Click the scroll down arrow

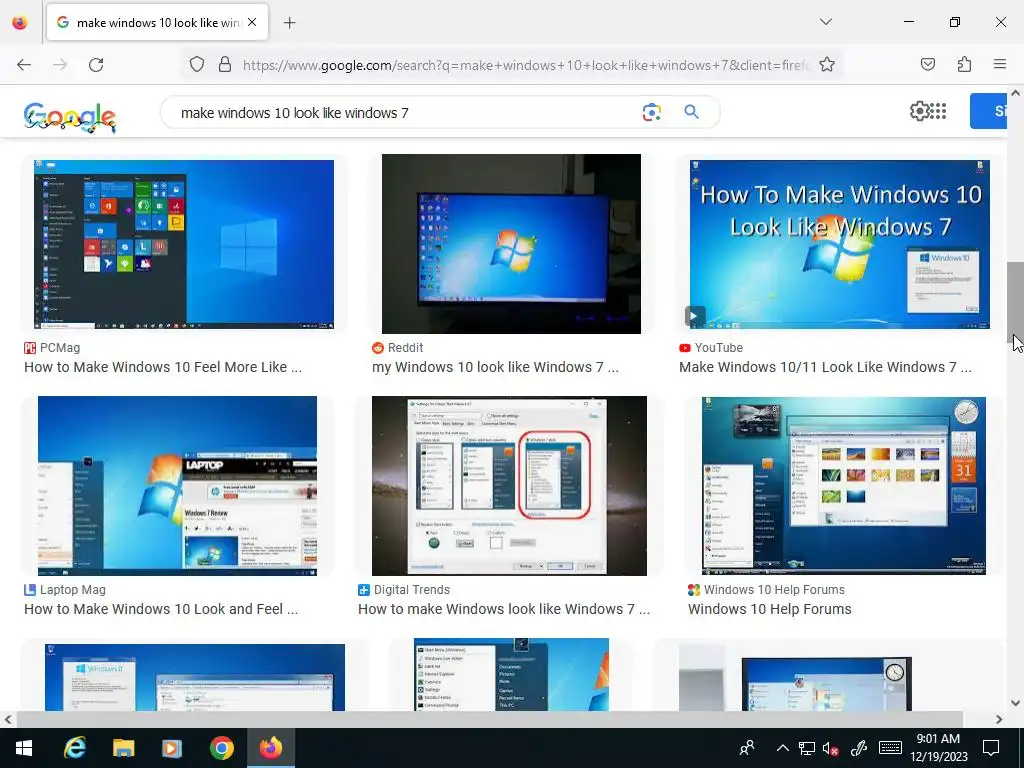1016,703
